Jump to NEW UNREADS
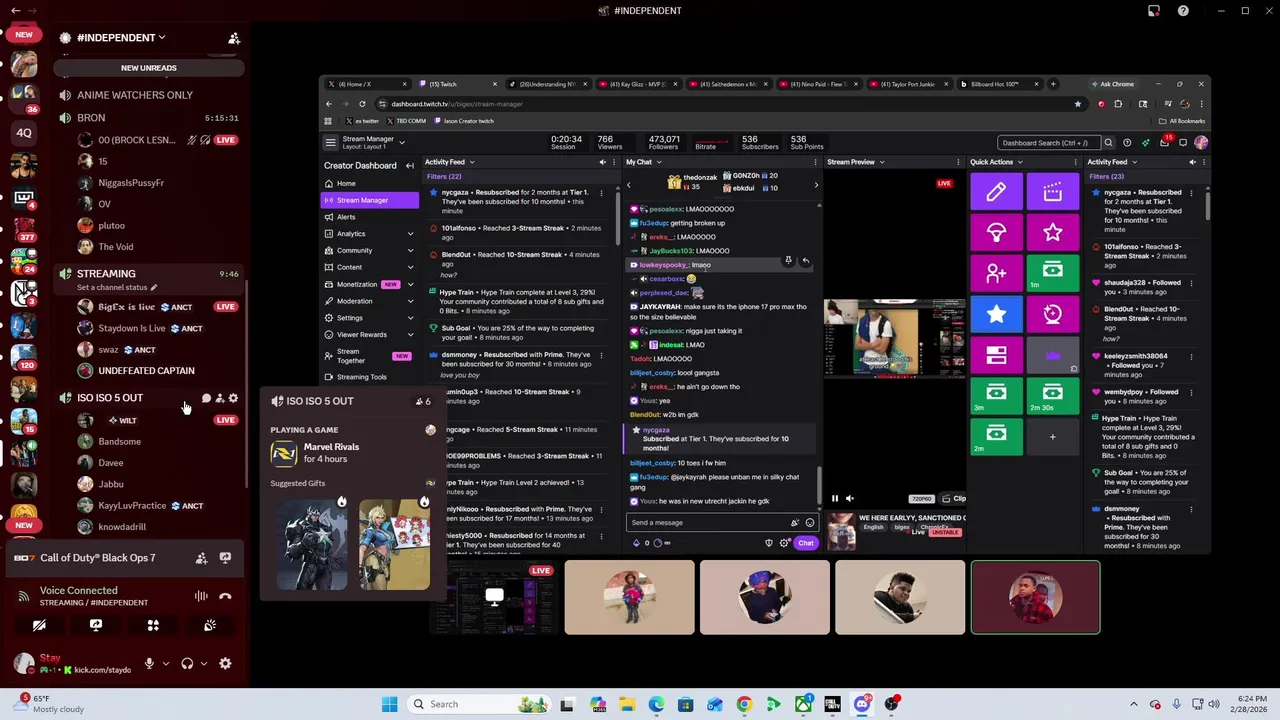This screenshot has height=720, width=1280. pyautogui.click(x=149, y=68)
